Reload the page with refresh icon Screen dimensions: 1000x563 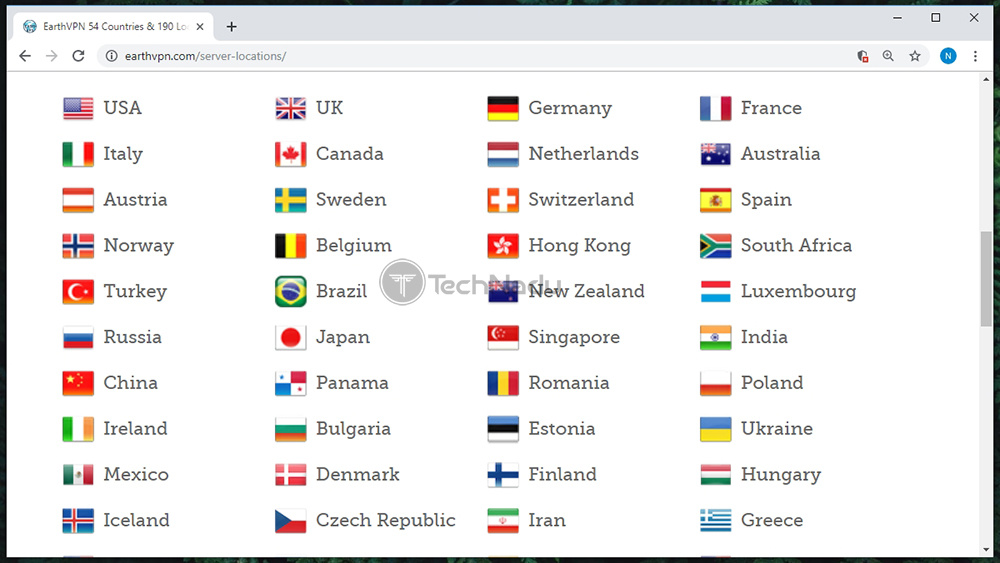tap(78, 56)
